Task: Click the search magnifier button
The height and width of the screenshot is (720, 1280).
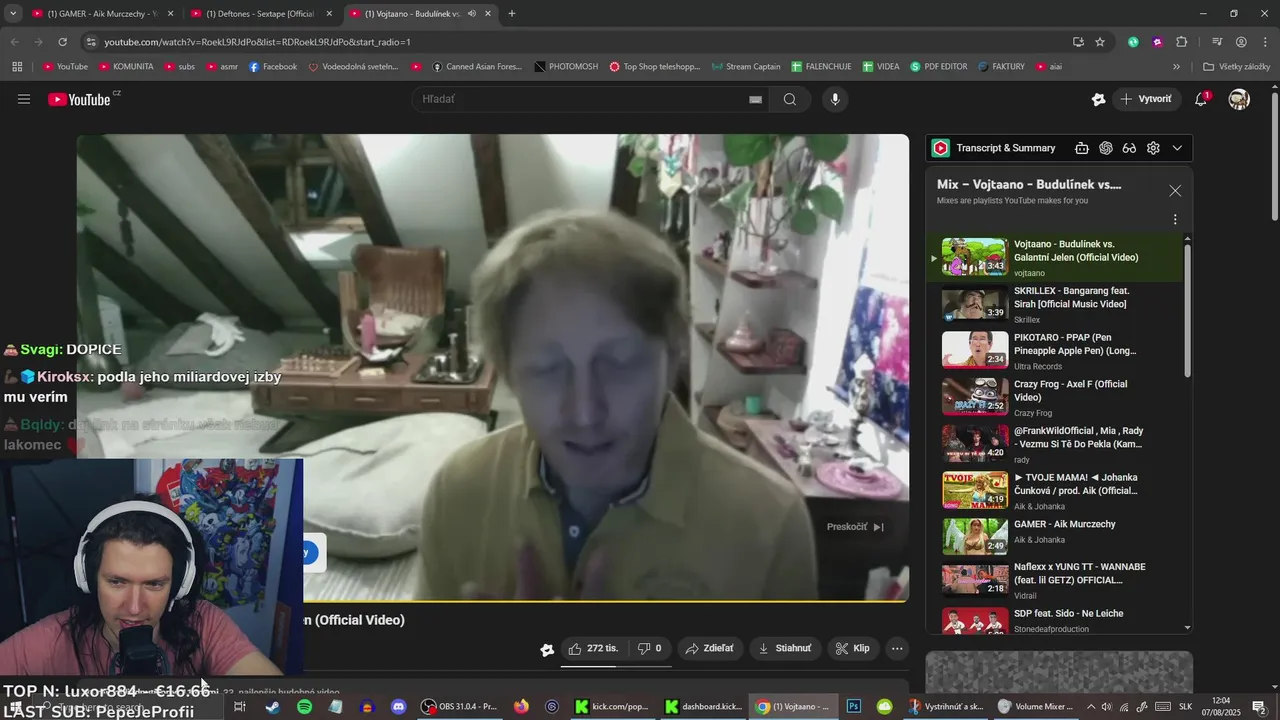Action: click(790, 99)
